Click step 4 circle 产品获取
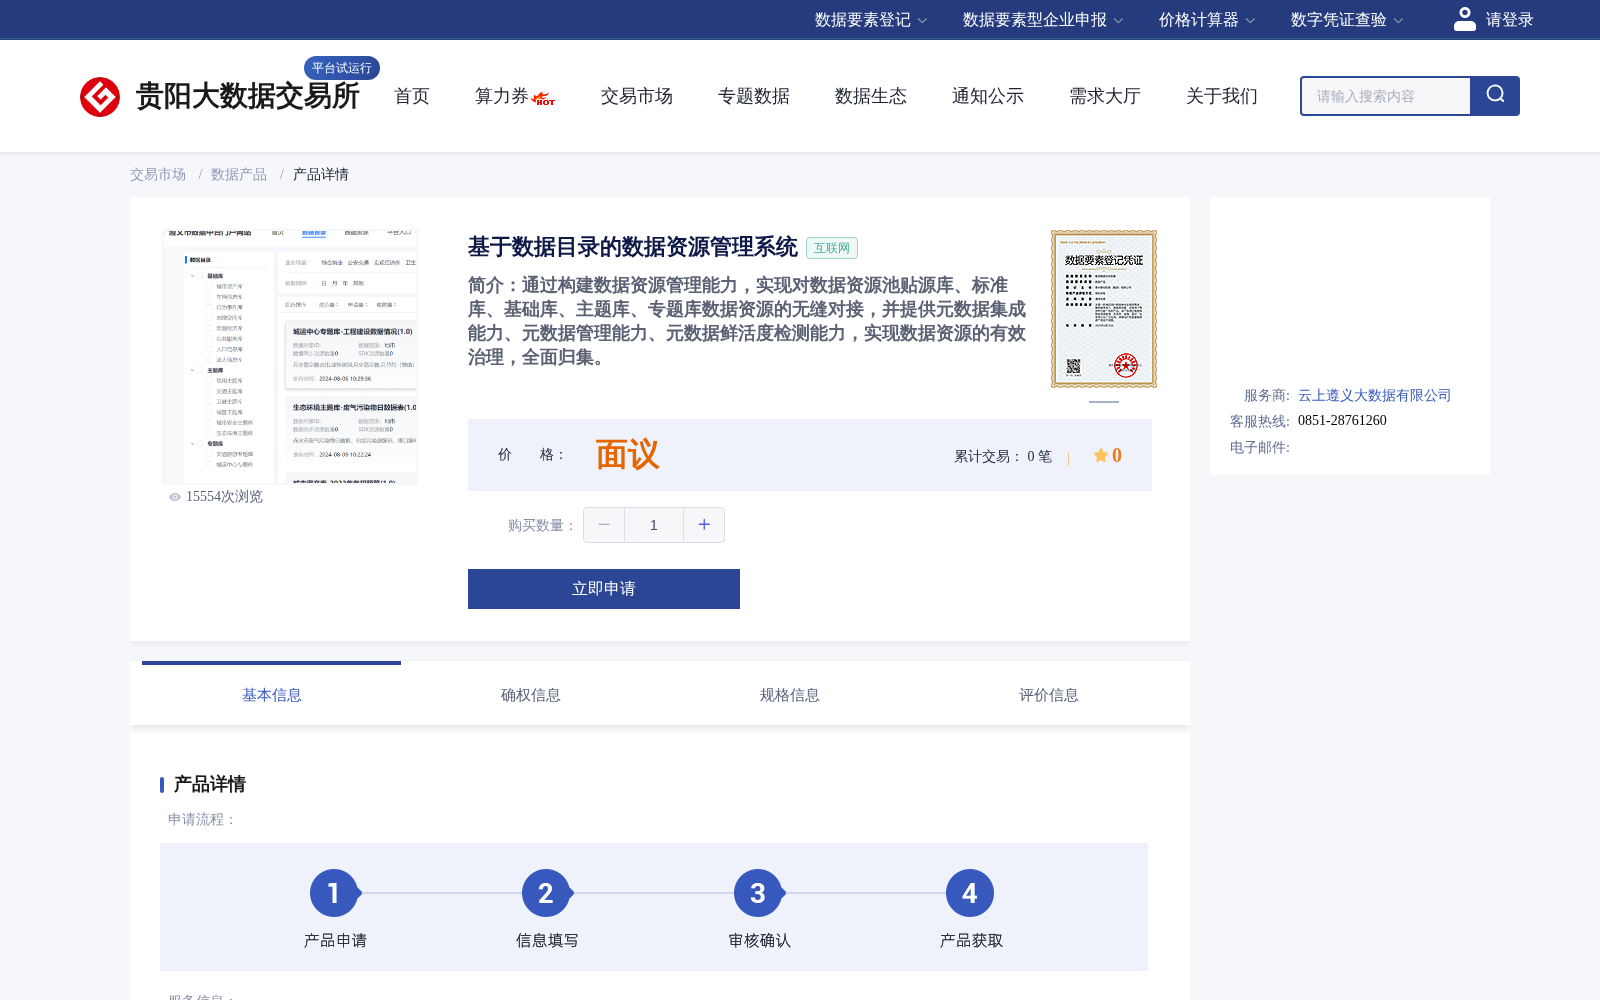This screenshot has height=1000, width=1600. point(970,893)
